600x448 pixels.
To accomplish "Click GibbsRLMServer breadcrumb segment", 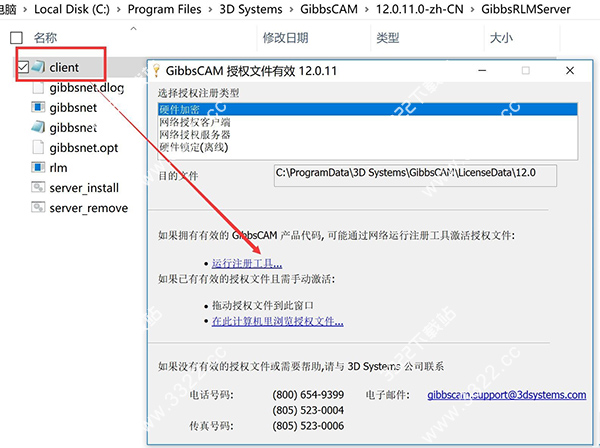I will [526, 9].
